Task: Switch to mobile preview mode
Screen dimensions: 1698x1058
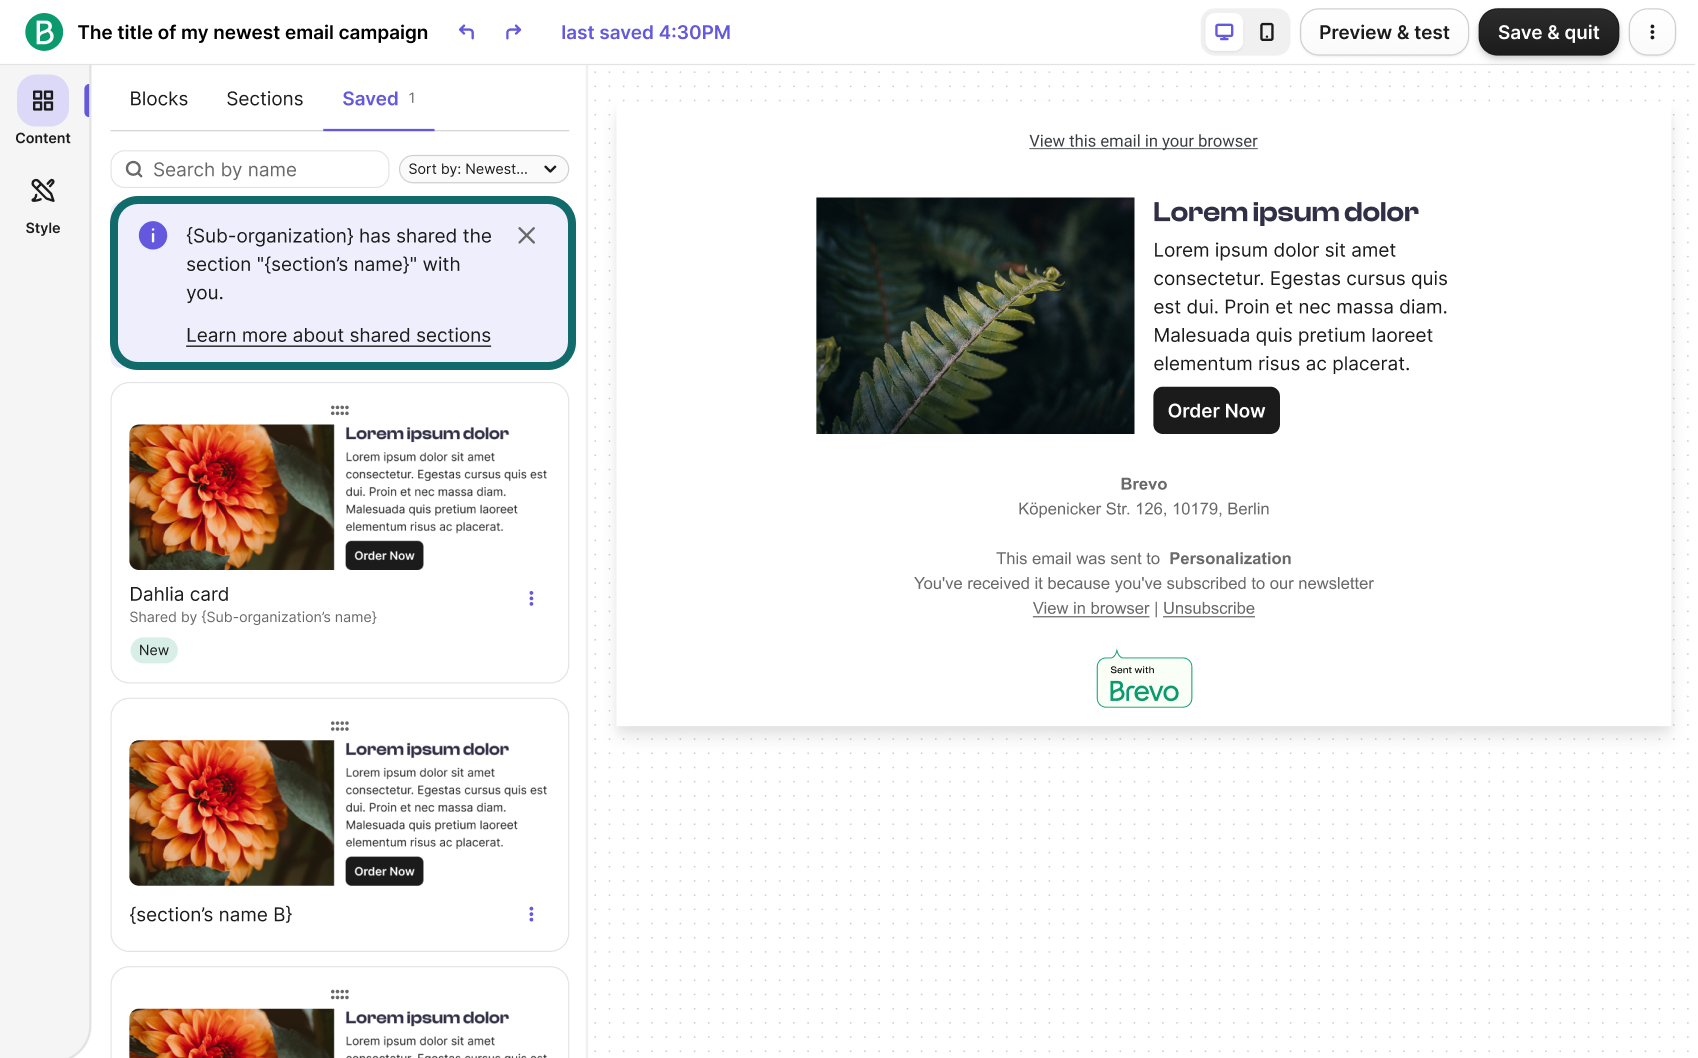Action: coord(1267,32)
